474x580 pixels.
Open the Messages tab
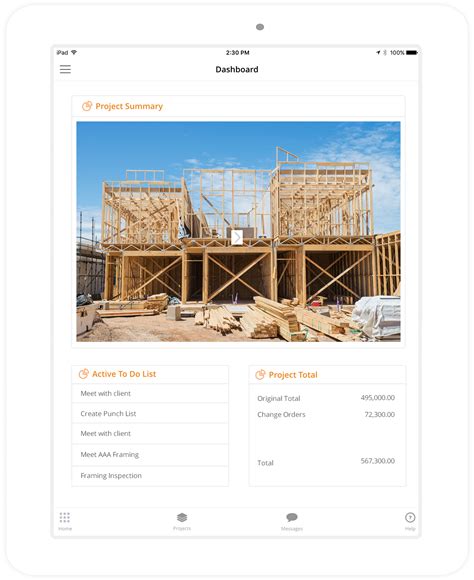pyautogui.click(x=292, y=522)
